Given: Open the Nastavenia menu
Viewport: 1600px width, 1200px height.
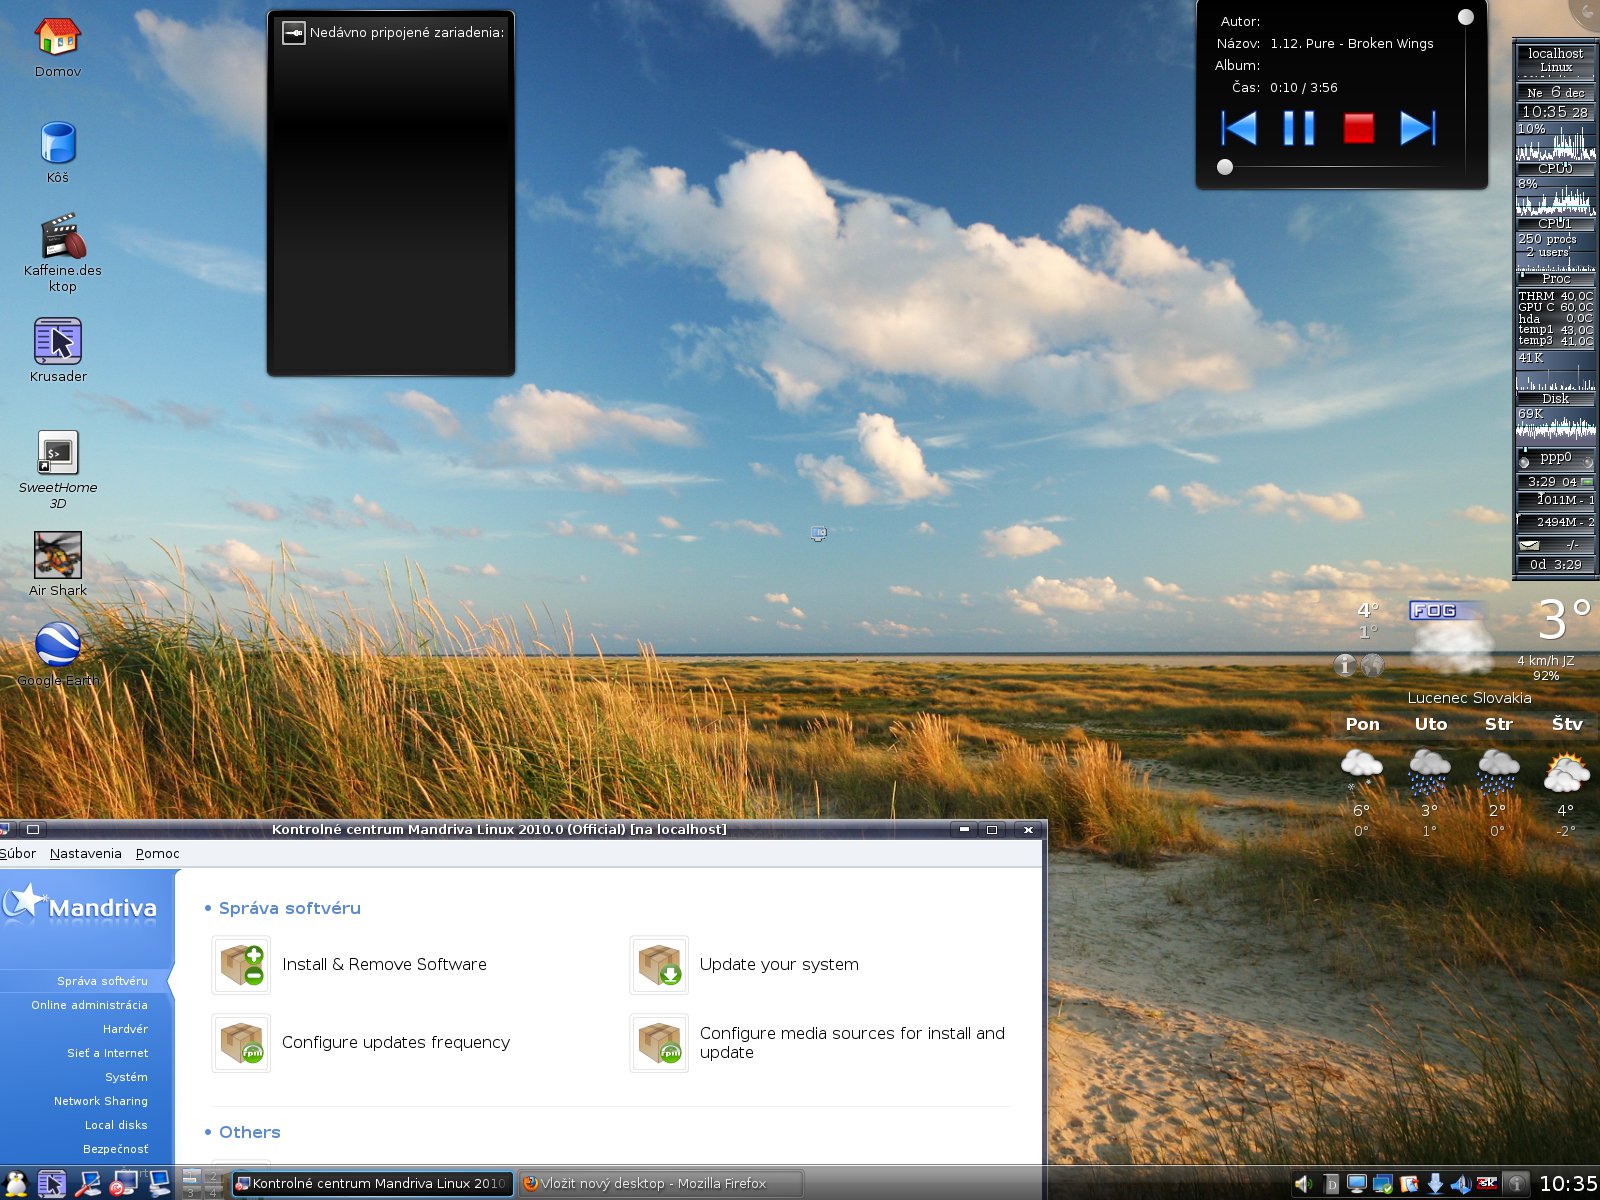Looking at the screenshot, I should (86, 853).
